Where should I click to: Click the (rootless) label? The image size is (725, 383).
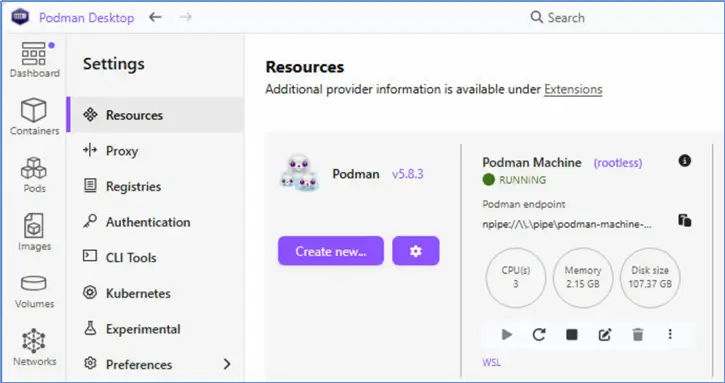618,163
